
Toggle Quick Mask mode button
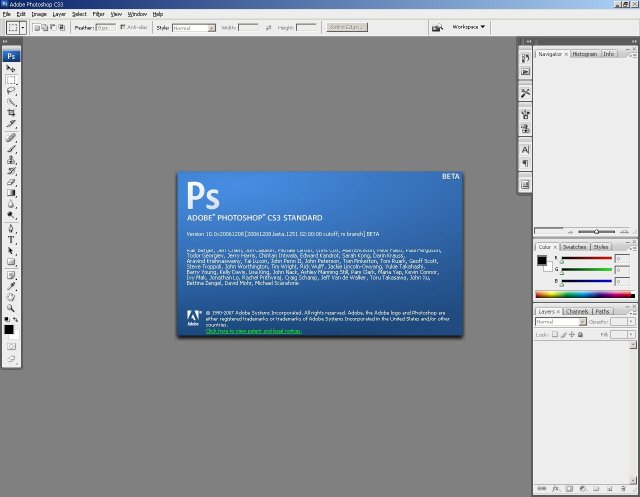point(12,345)
